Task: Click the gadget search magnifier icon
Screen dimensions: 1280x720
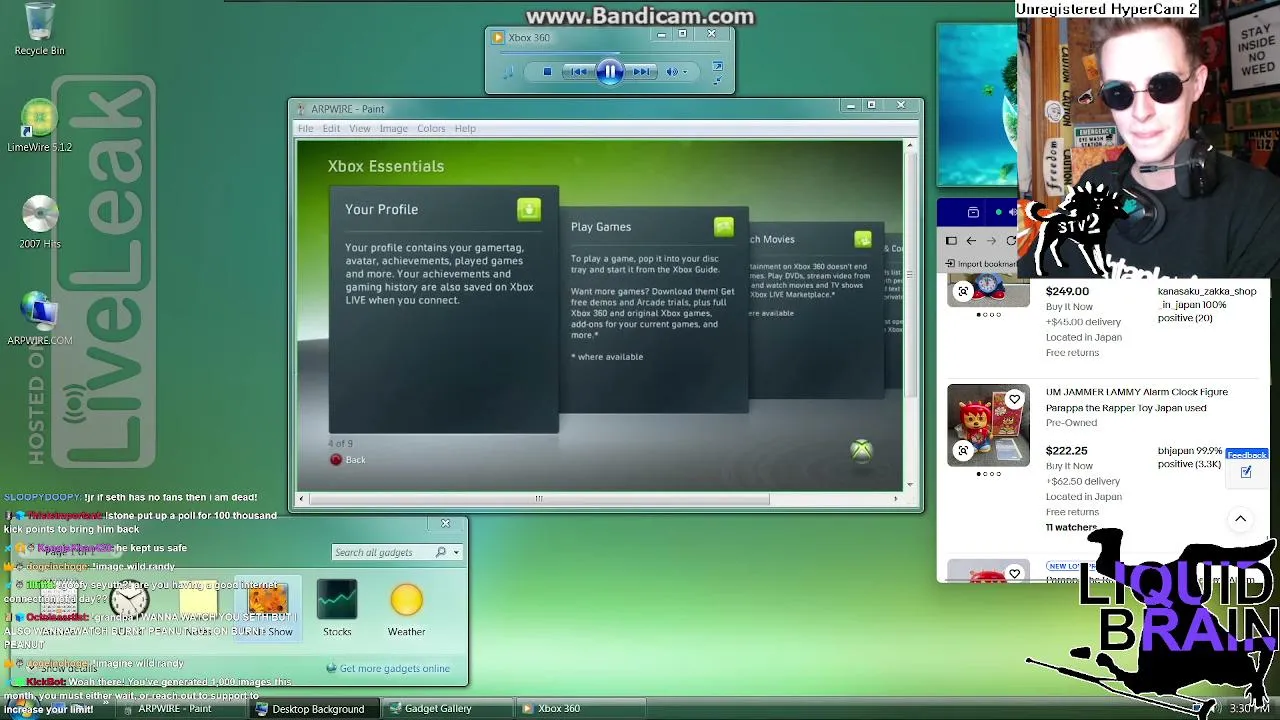Action: pos(441,552)
